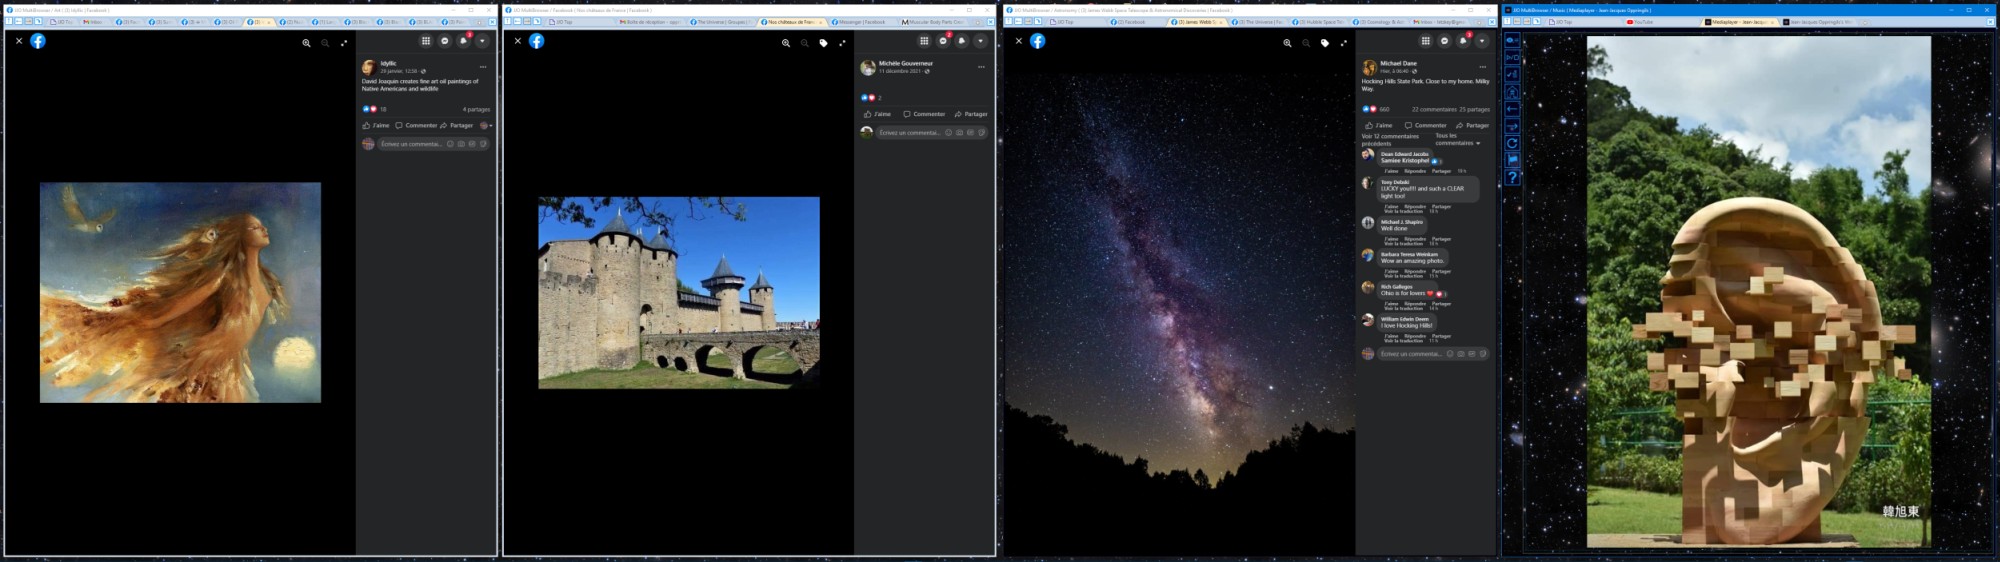Zoom in on the Milky Way photo
The width and height of the screenshot is (2000, 562).
[1287, 43]
